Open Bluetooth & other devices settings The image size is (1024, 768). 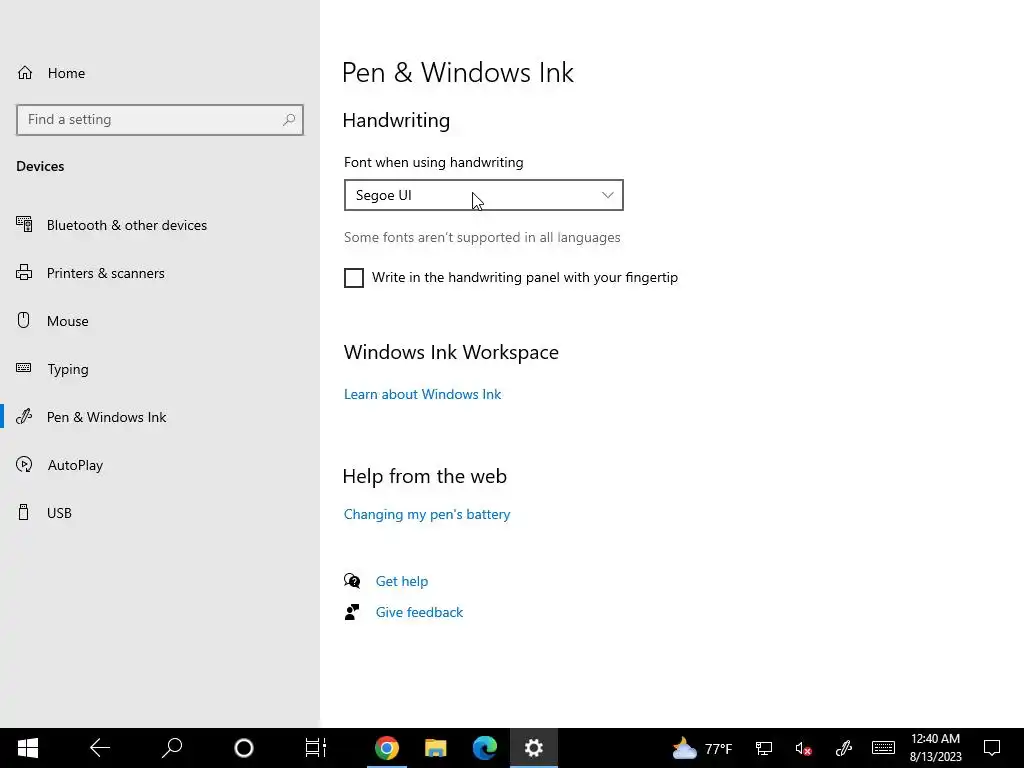127,225
